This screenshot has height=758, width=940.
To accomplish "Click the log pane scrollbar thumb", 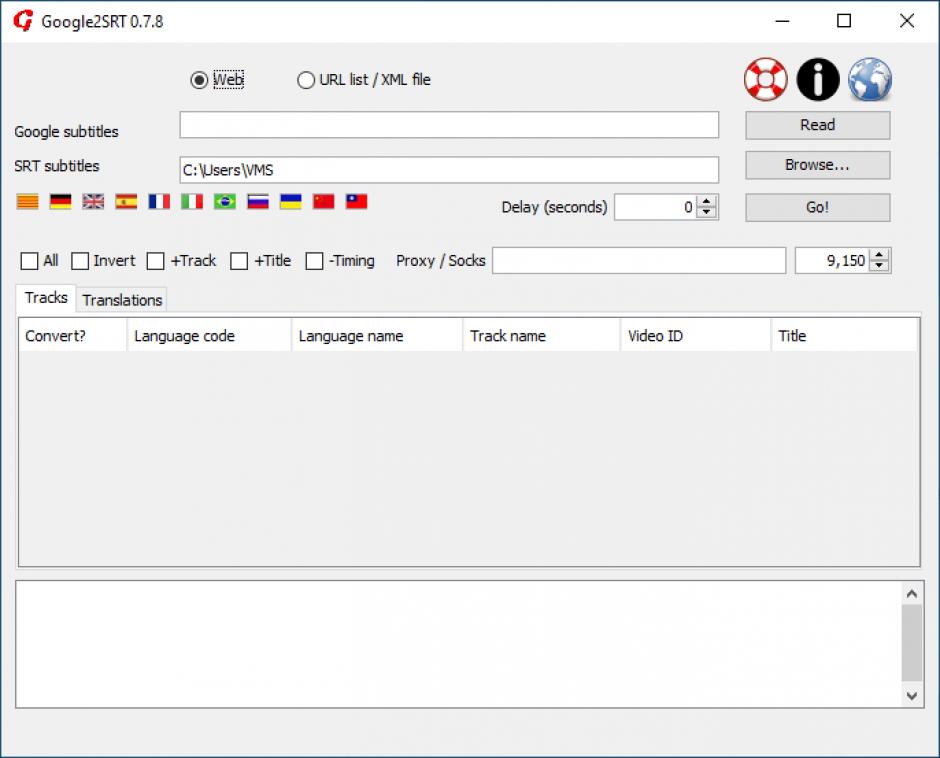I will click(x=912, y=643).
